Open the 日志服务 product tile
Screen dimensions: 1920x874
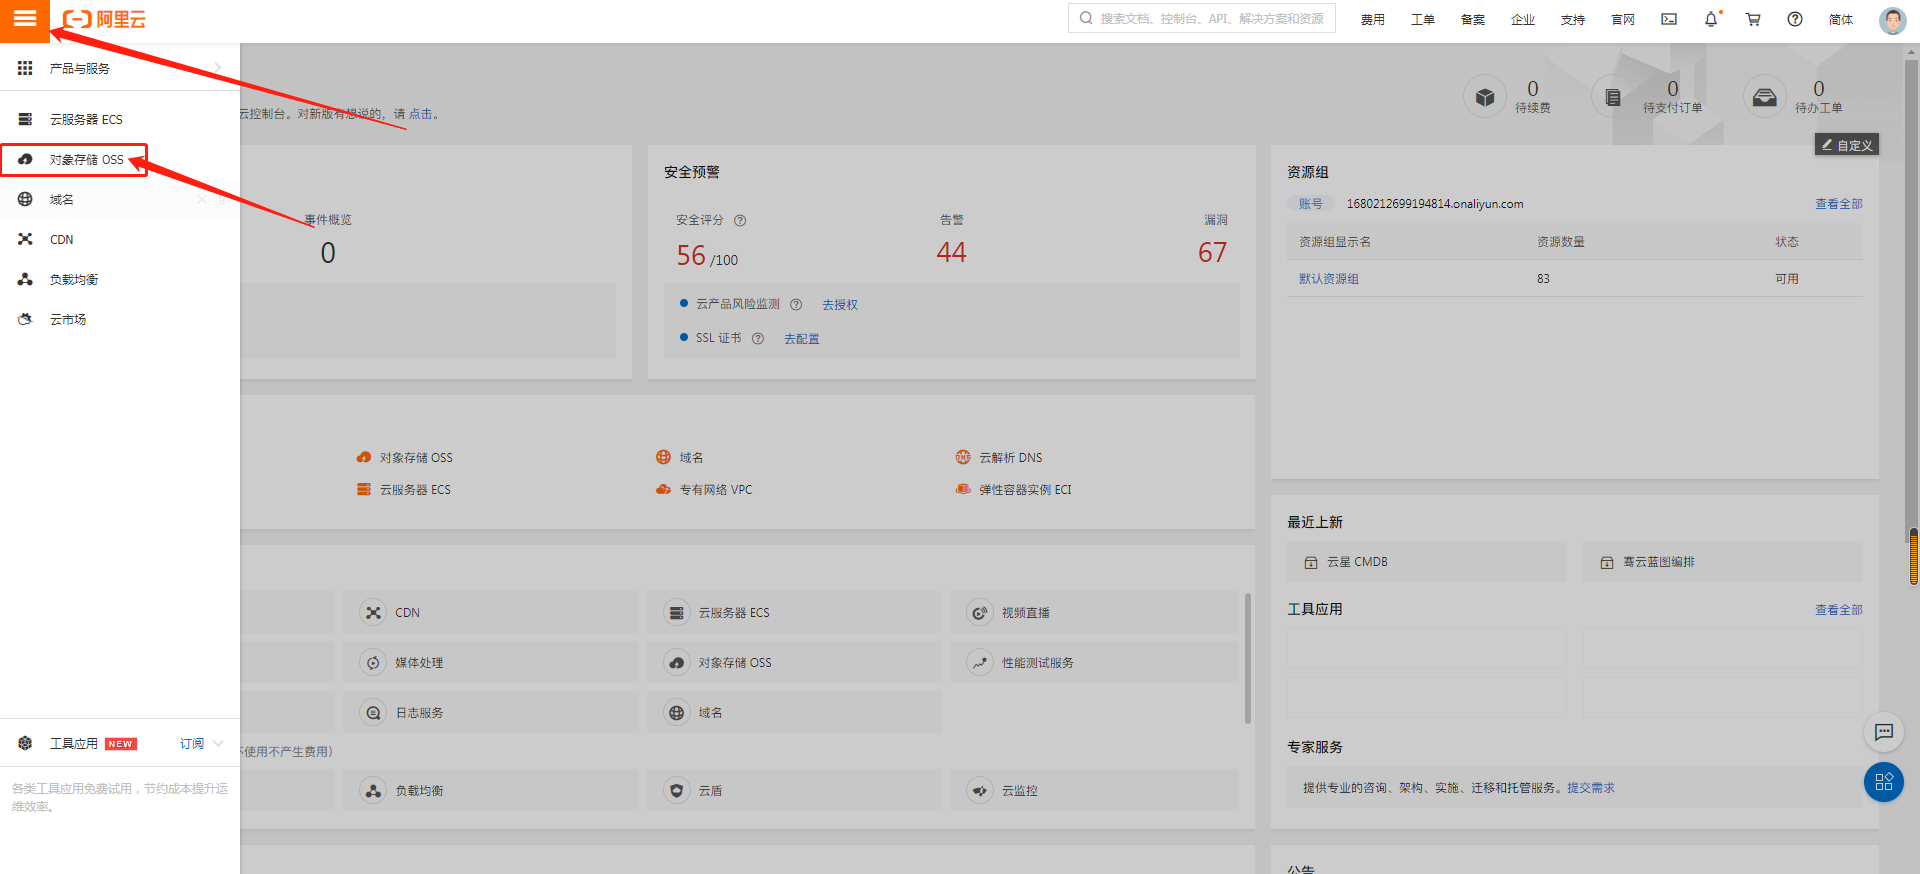[x=490, y=713]
